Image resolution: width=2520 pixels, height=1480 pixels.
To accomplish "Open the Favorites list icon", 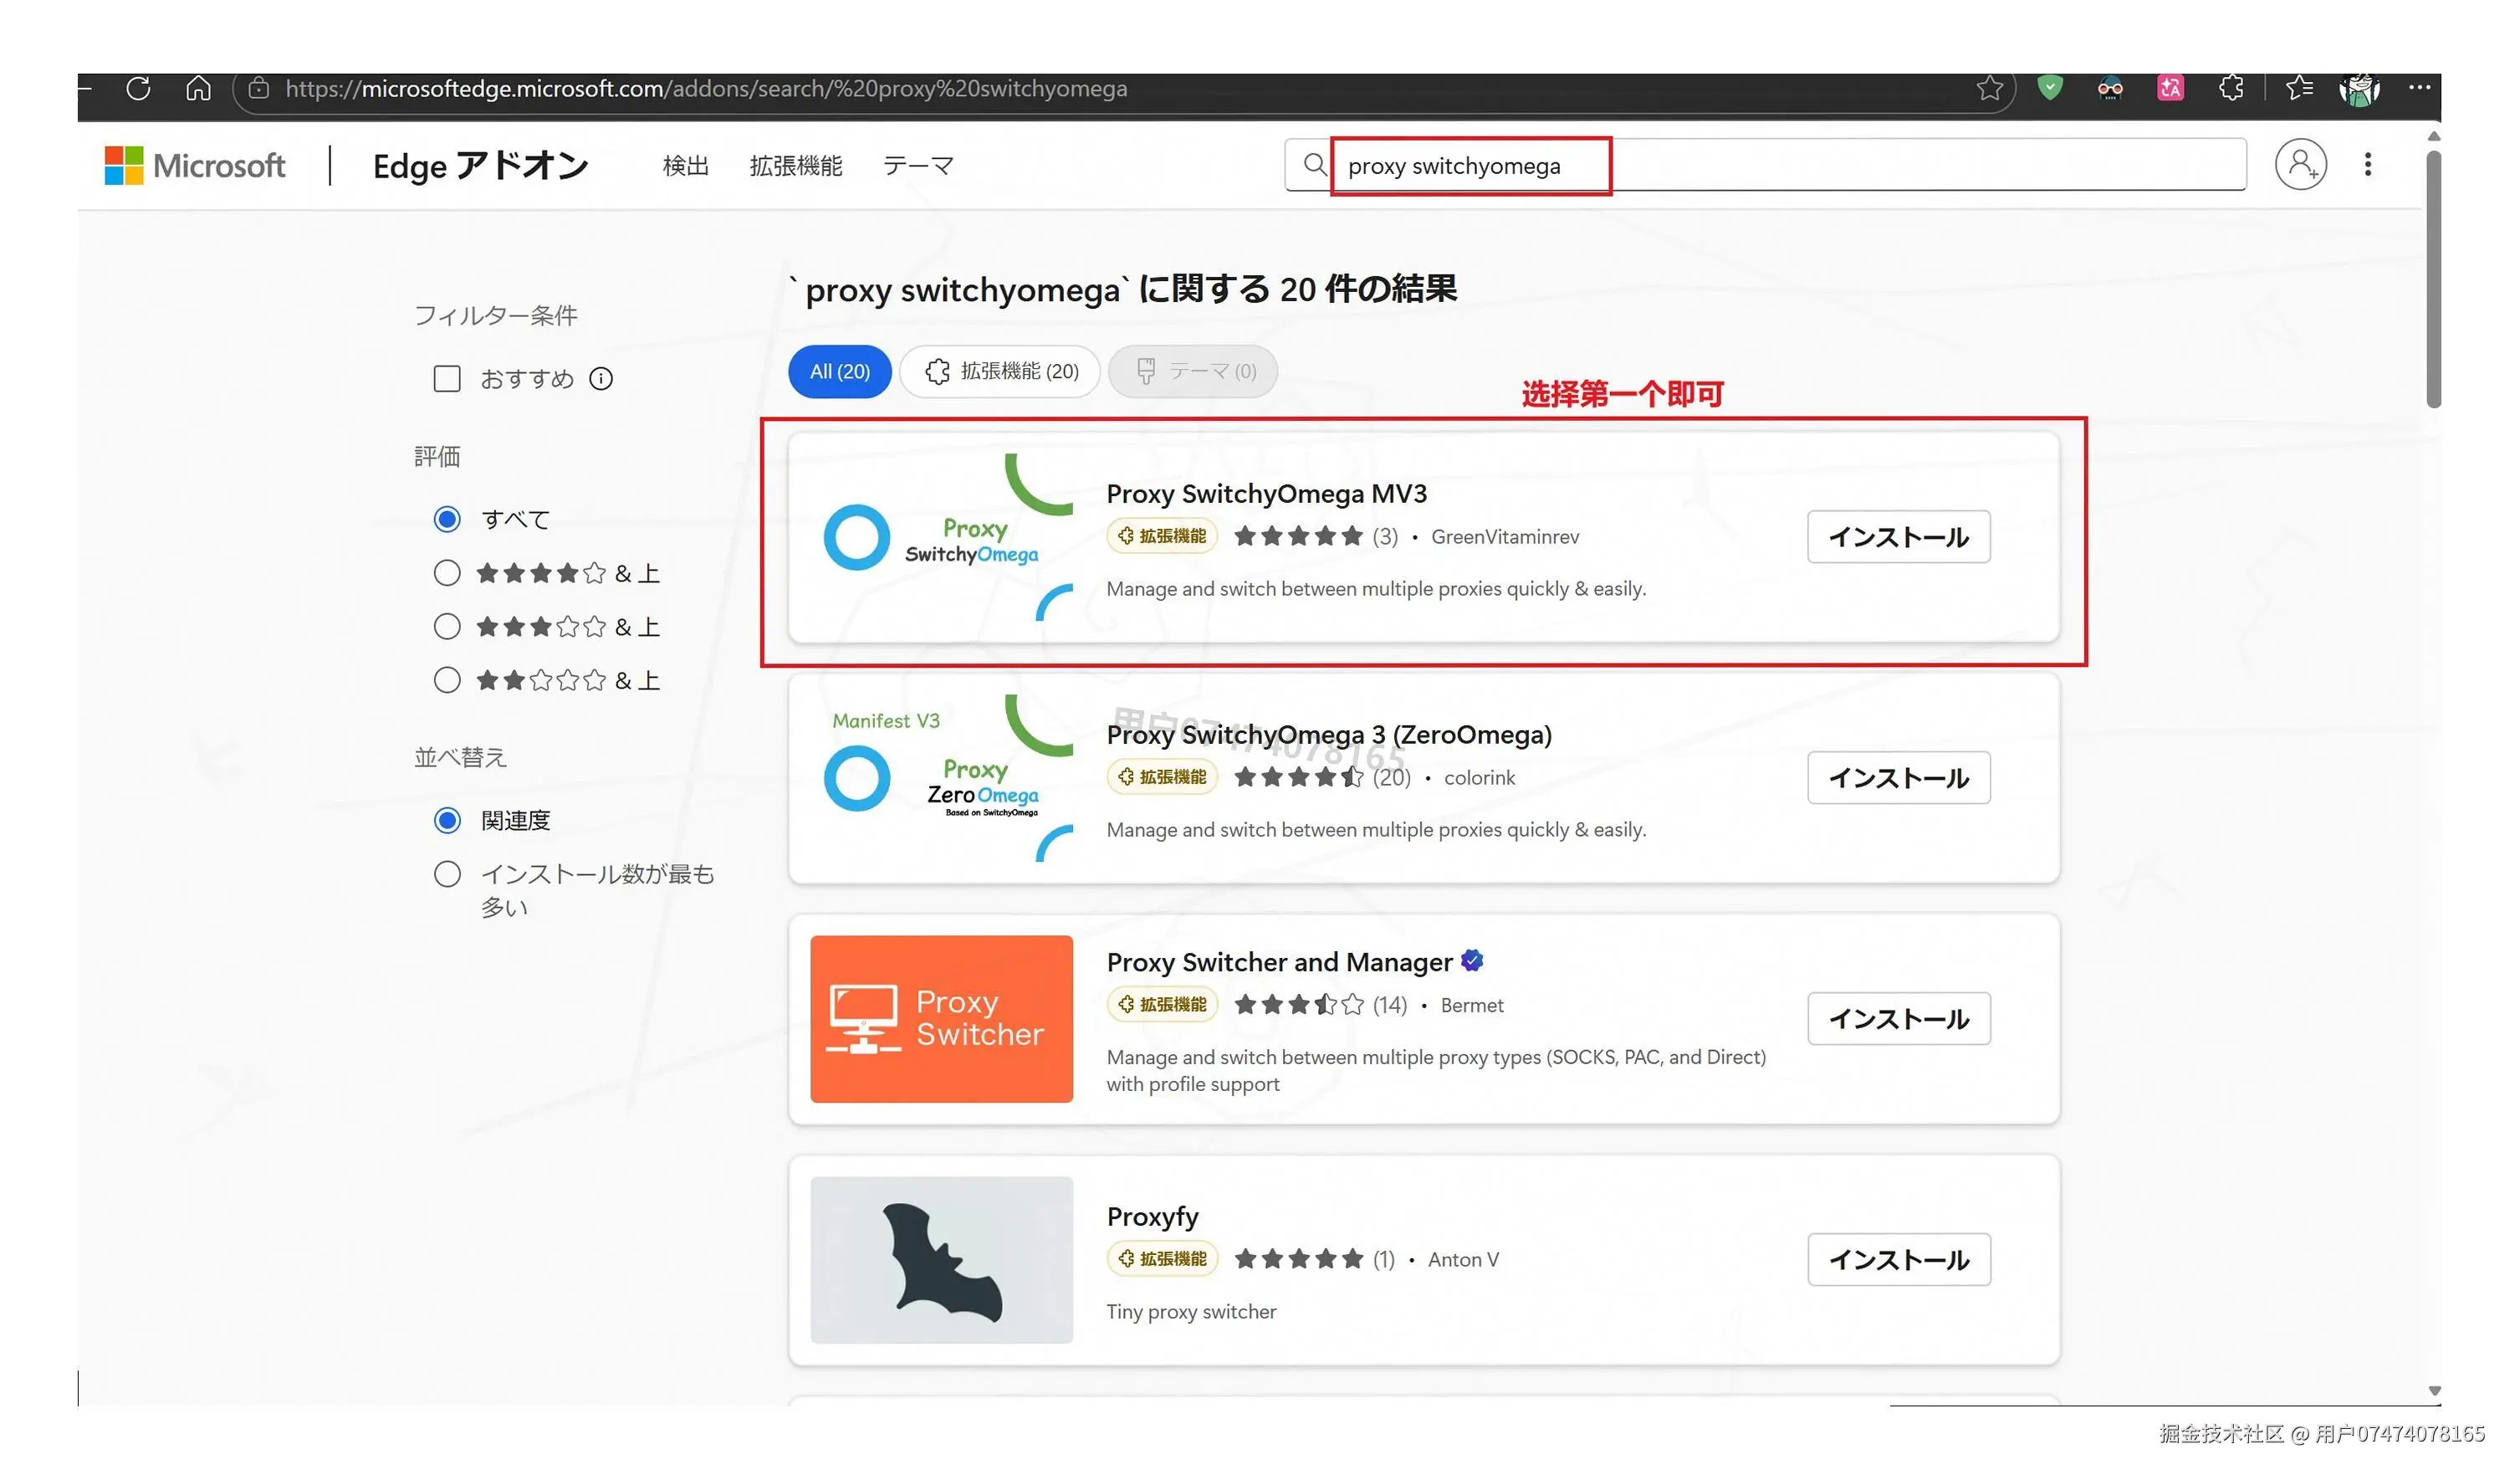I will click(2298, 88).
